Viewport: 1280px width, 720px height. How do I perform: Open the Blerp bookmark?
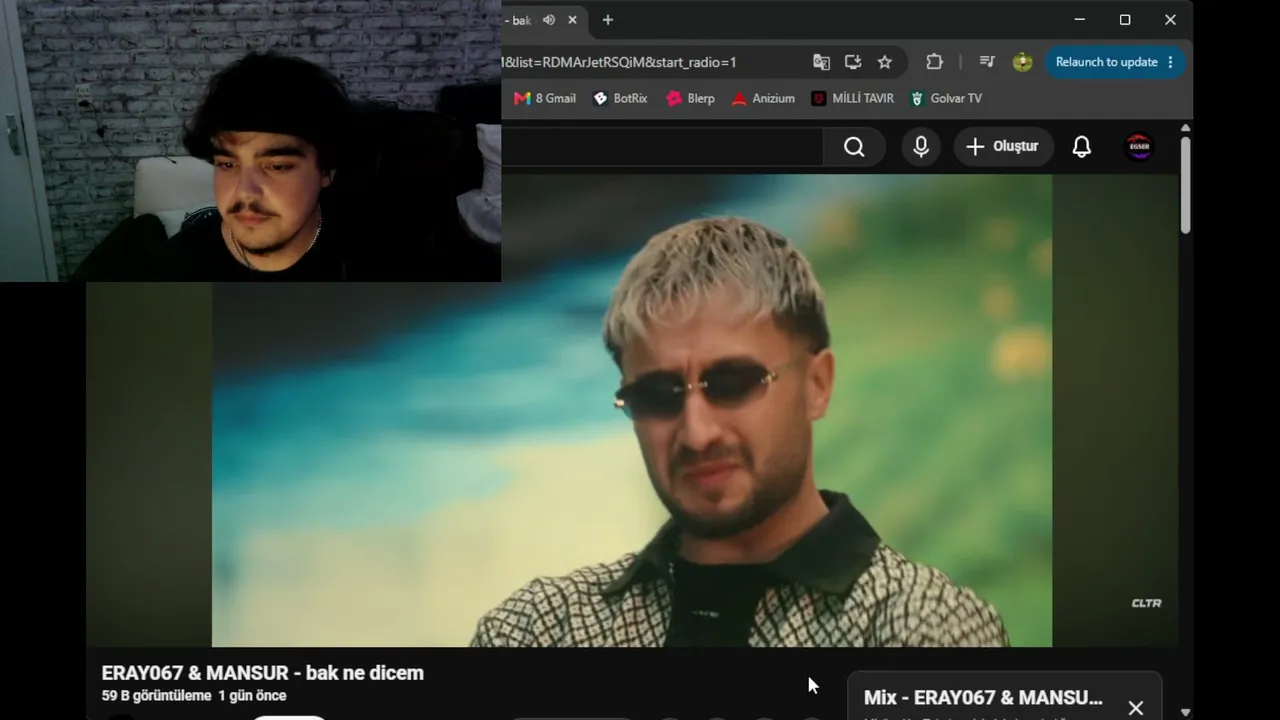(691, 98)
